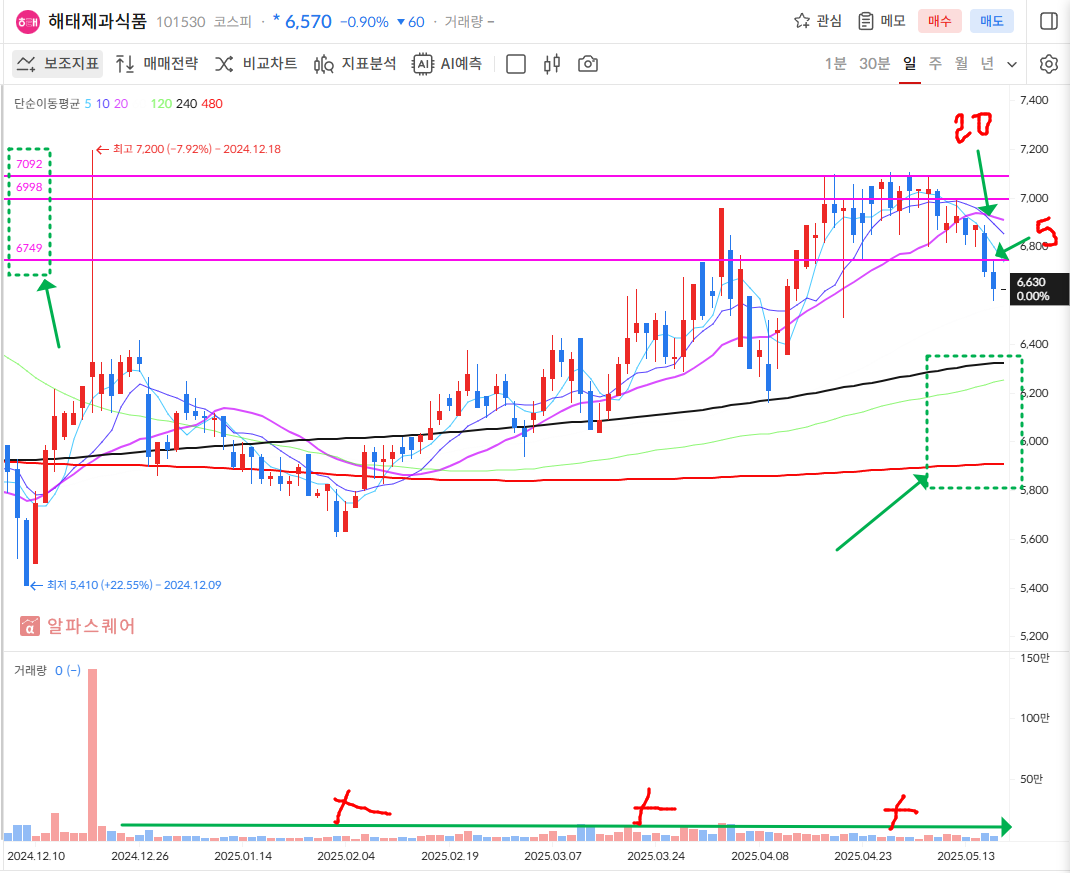Click the 6,570 price in header
The image size is (1070, 873).
tap(308, 22)
